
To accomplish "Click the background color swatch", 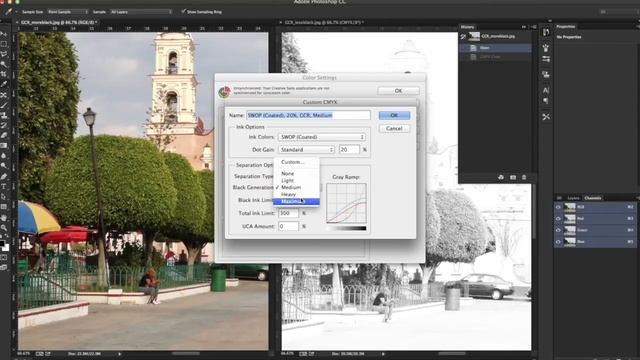I will point(6,247).
